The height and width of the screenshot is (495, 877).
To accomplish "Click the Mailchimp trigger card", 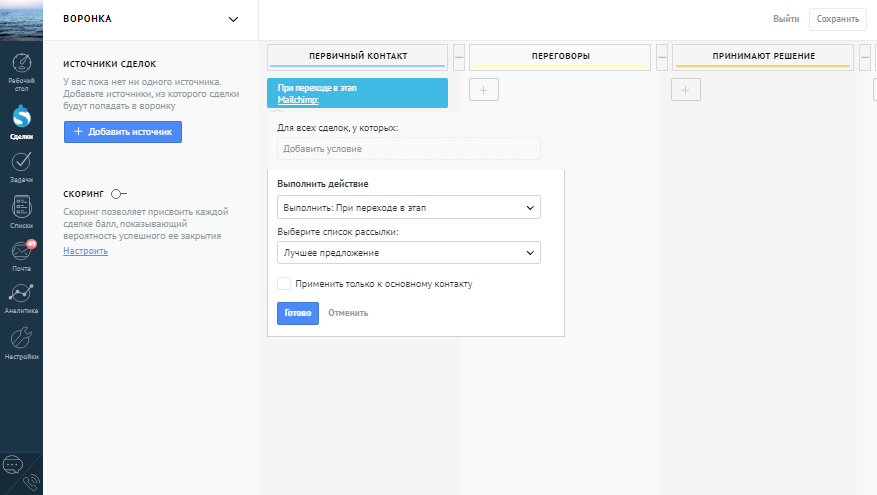I will [x=357, y=93].
